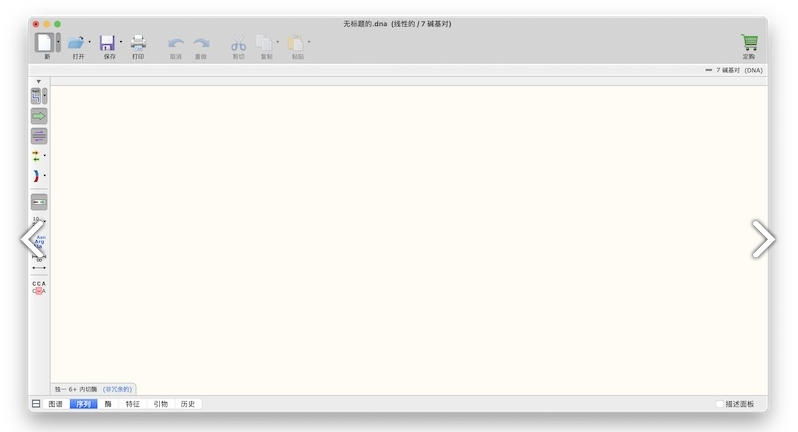Create a new file with 新 icon
This screenshot has width=798, height=432.
coord(44,42)
